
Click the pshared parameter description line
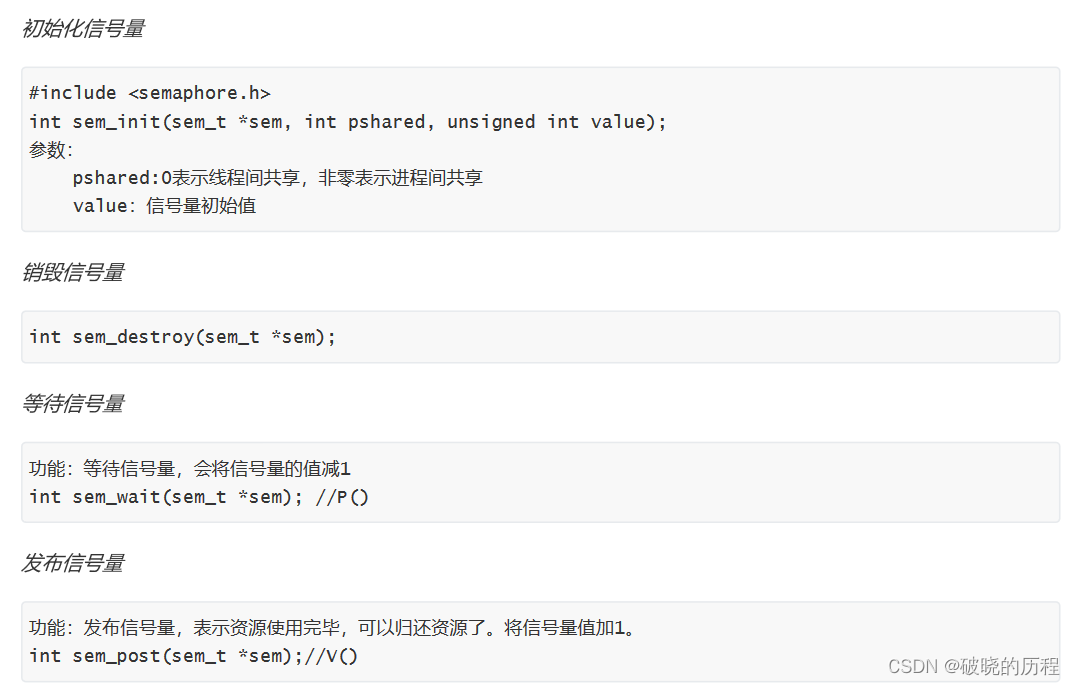(x=278, y=178)
